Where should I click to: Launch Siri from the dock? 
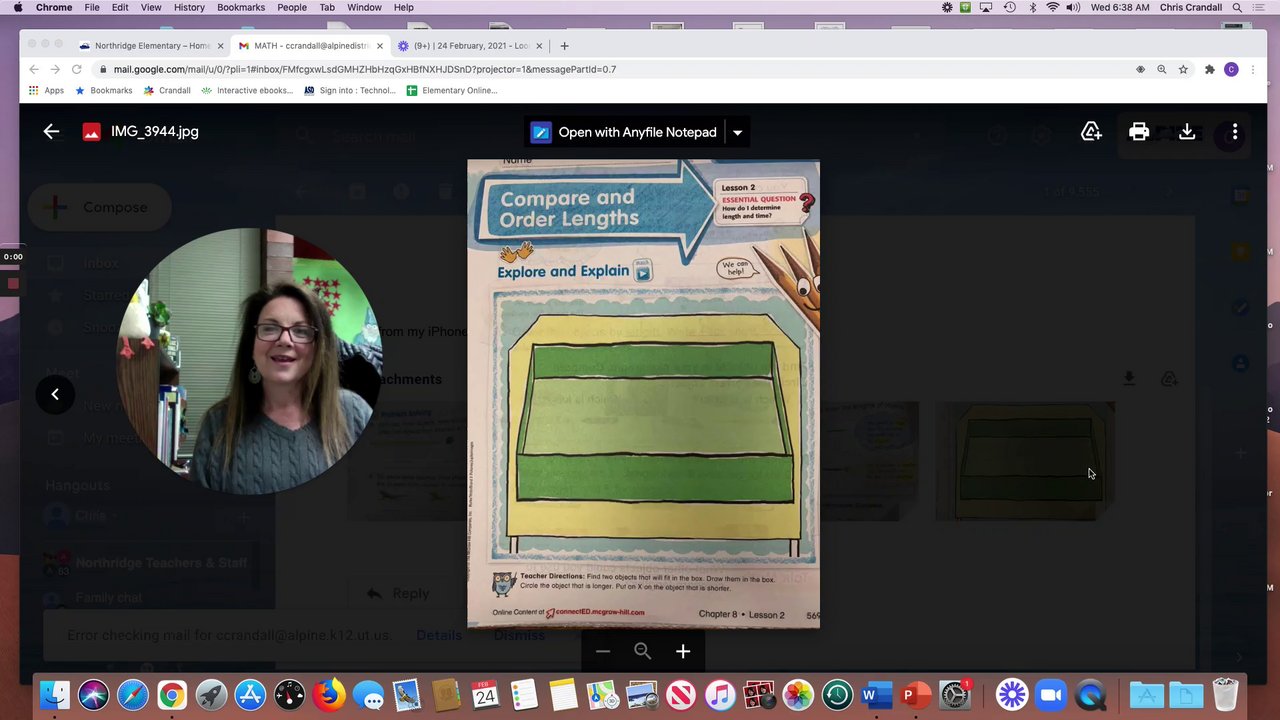click(93, 694)
